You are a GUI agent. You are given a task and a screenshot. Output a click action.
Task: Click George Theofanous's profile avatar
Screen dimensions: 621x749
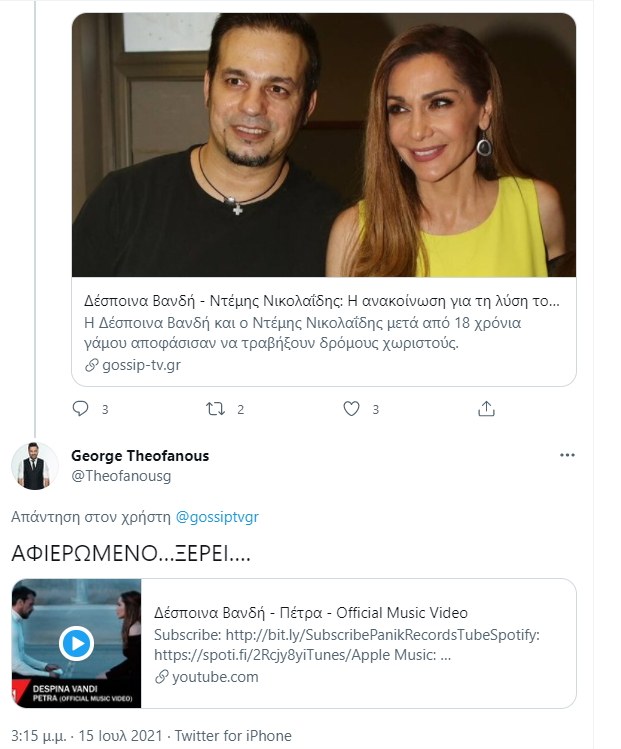coord(35,466)
